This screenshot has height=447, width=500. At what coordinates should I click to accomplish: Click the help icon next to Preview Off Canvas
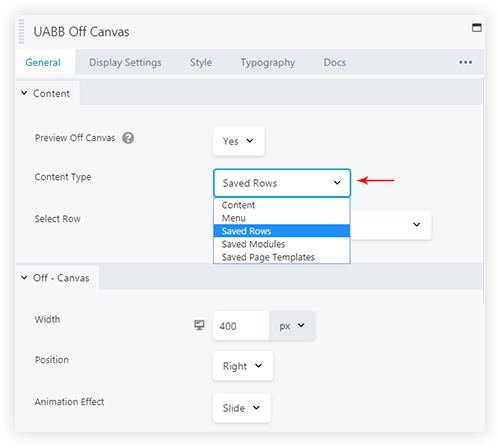coord(128,138)
